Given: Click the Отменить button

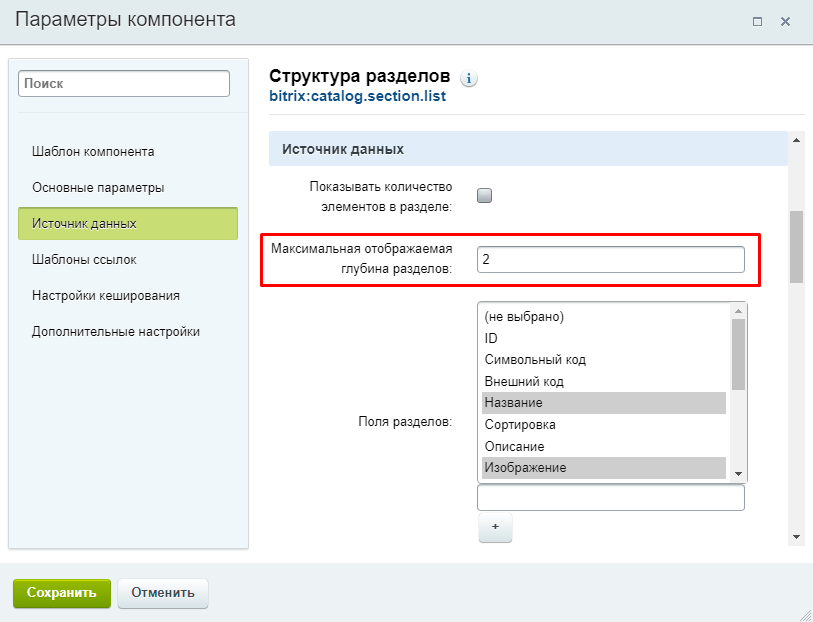Looking at the screenshot, I should [x=163, y=593].
